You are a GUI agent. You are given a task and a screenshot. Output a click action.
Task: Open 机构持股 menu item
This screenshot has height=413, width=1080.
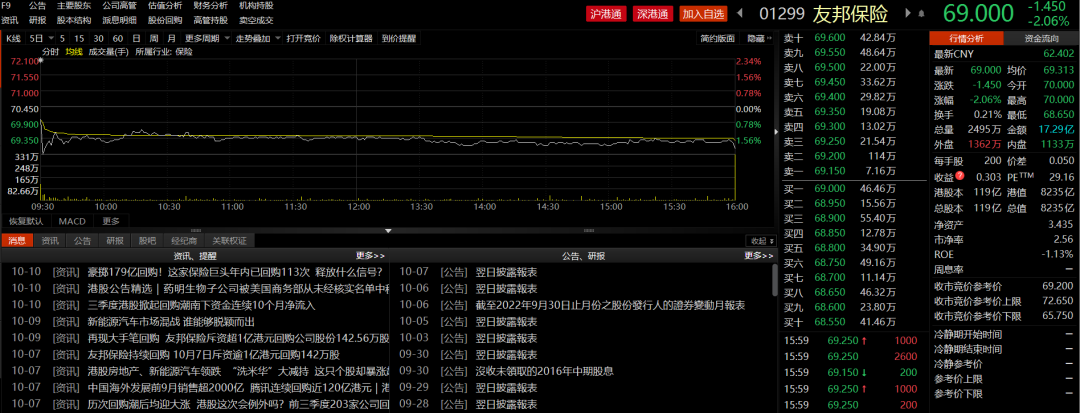coord(256,6)
